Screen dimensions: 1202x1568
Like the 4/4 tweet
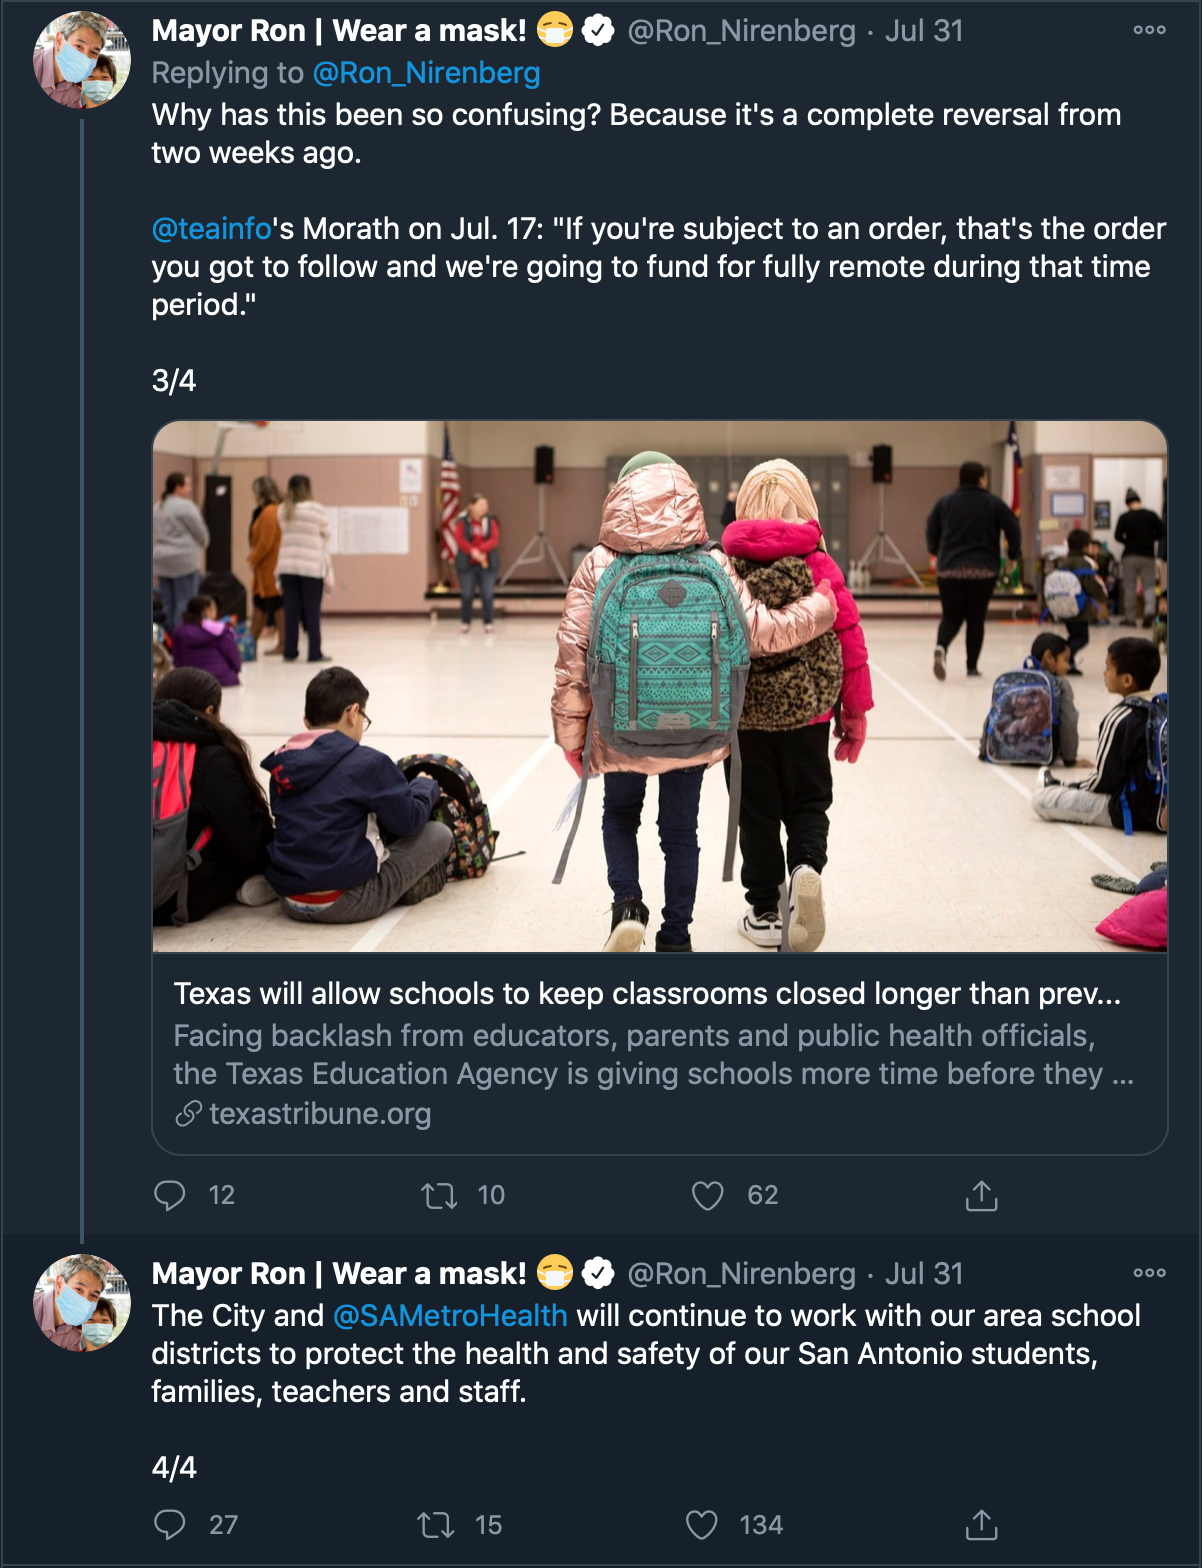click(x=702, y=1524)
